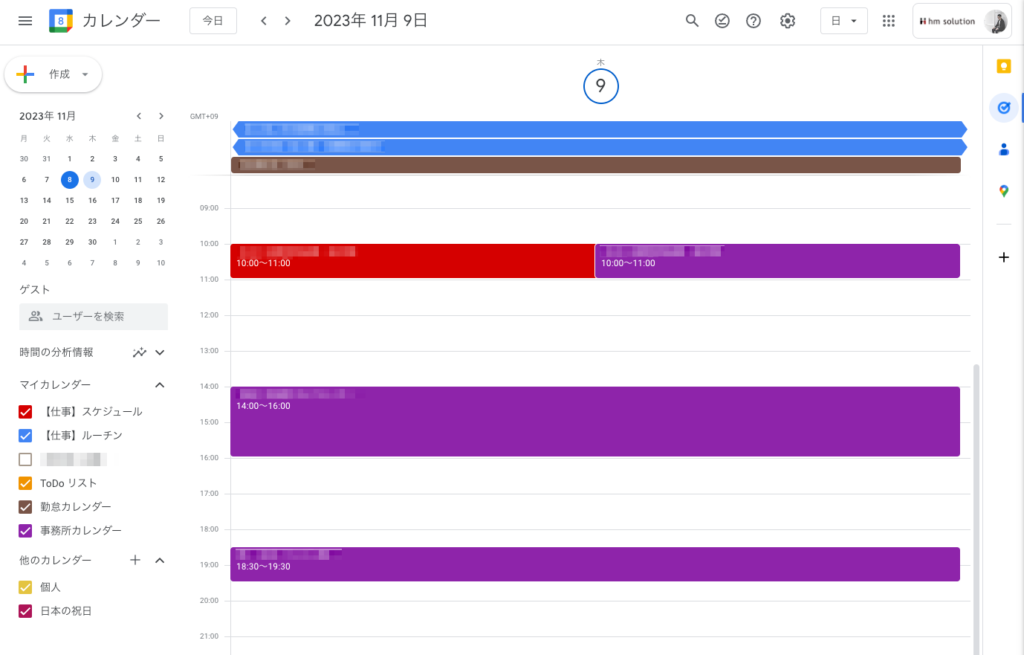Show next month in mini calendar
This screenshot has height=655, width=1024.
161,116
